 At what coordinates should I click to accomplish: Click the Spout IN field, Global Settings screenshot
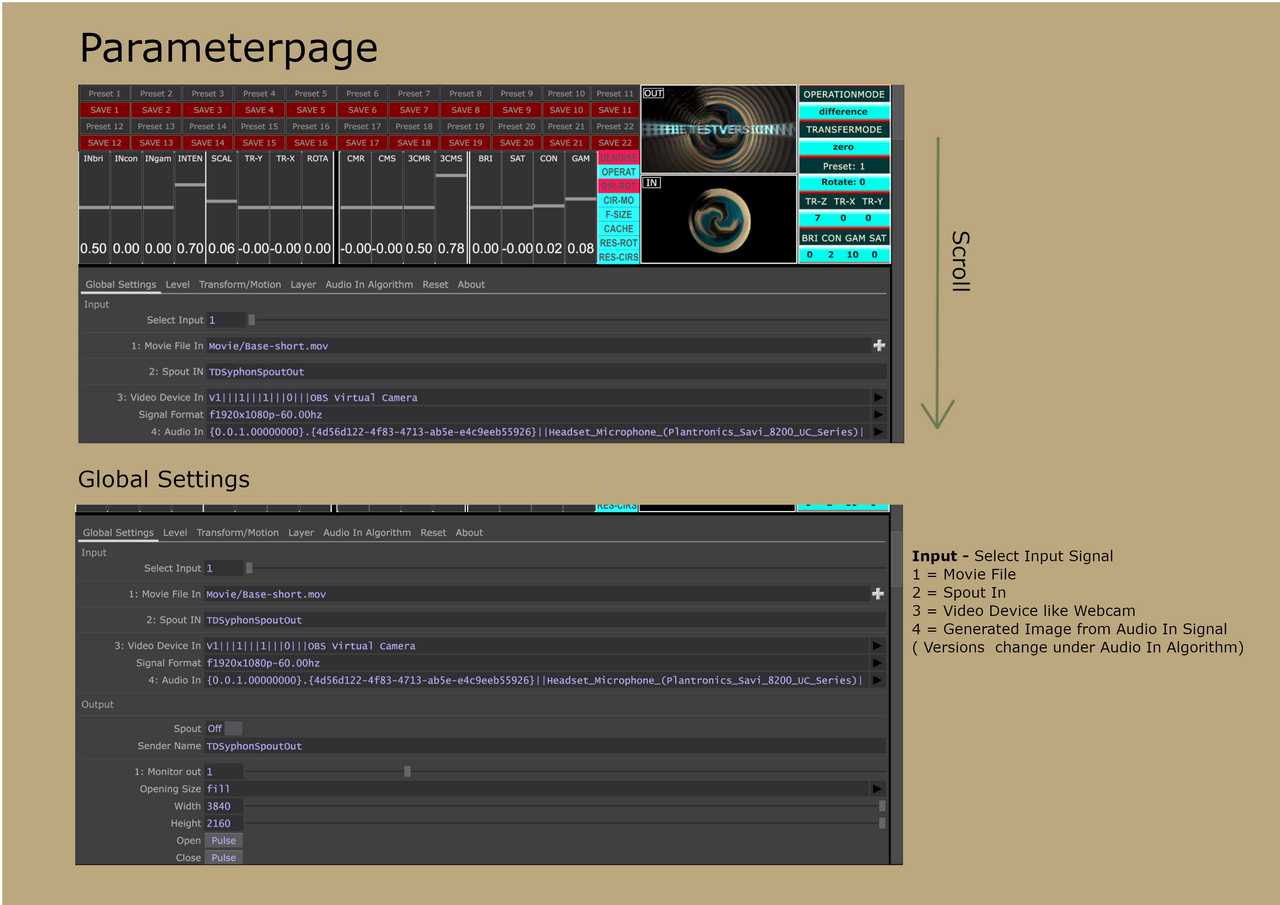pyautogui.click(x=545, y=620)
